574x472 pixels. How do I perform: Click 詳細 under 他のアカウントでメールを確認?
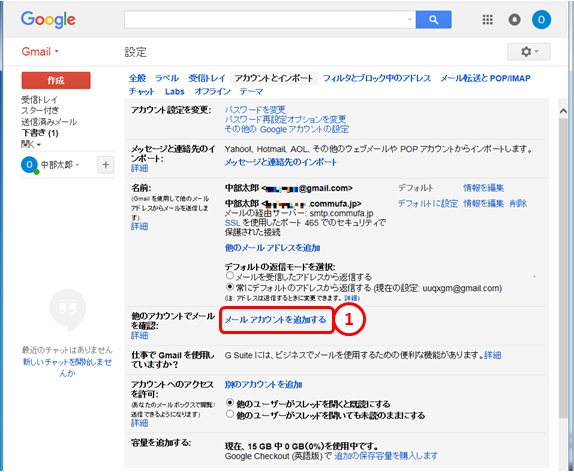coord(139,335)
